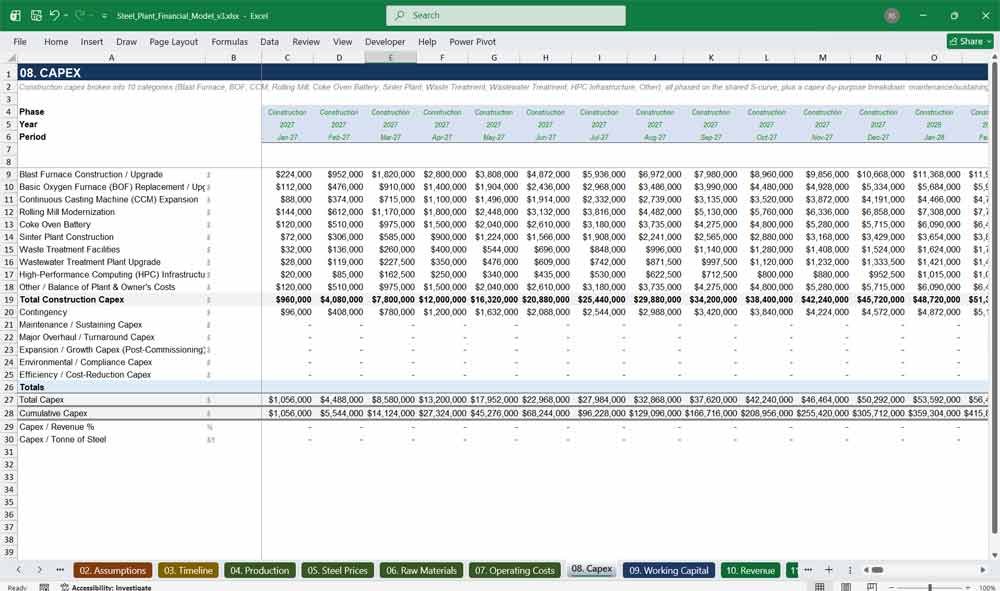Open the Draw ribbon tab
This screenshot has height=591, width=1000.
[126, 41]
